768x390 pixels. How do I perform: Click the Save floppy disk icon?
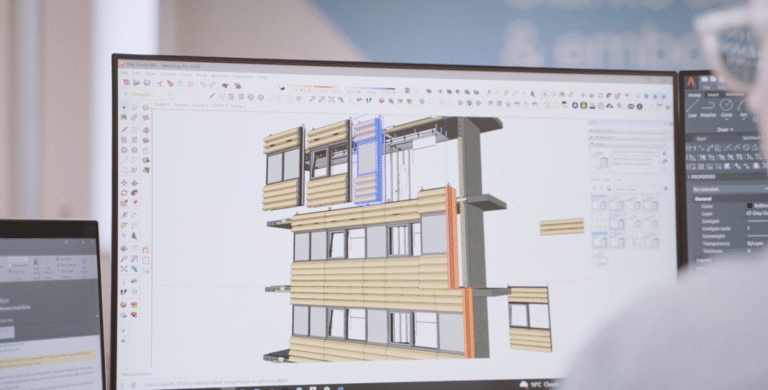coord(147,83)
